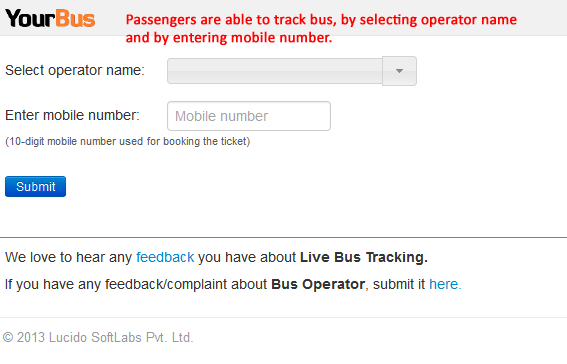Image resolution: width=567 pixels, height=364 pixels.
Task: Click 'If you have any feedback/complaint about' text
Action: point(136,284)
